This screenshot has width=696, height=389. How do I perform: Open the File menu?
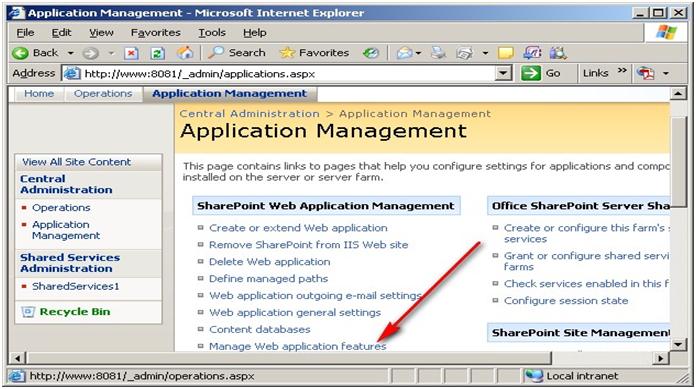click(25, 33)
